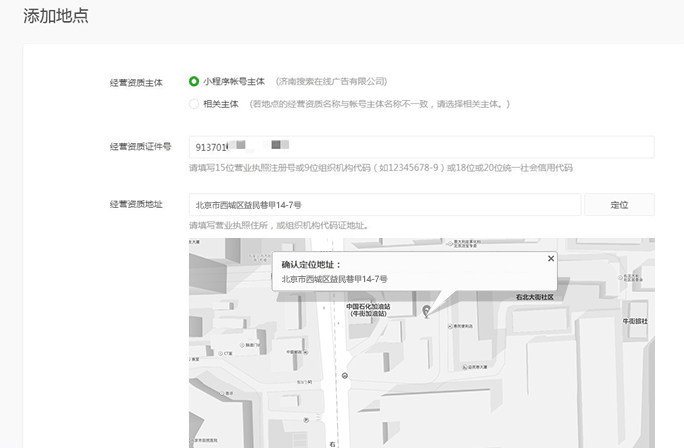Click into the 经营资质地址 address field
684x448 pixels.
pos(384,204)
